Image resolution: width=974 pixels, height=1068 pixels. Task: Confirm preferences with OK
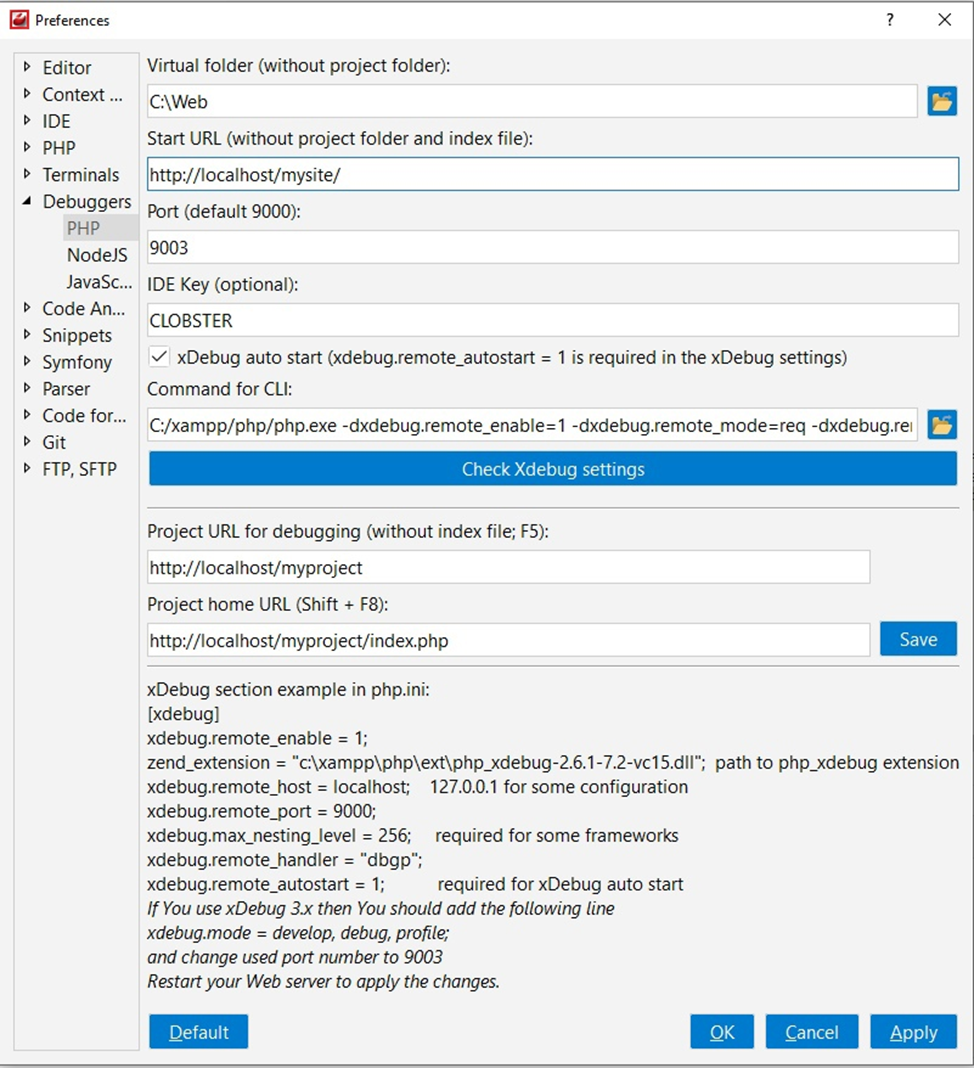point(722,1032)
